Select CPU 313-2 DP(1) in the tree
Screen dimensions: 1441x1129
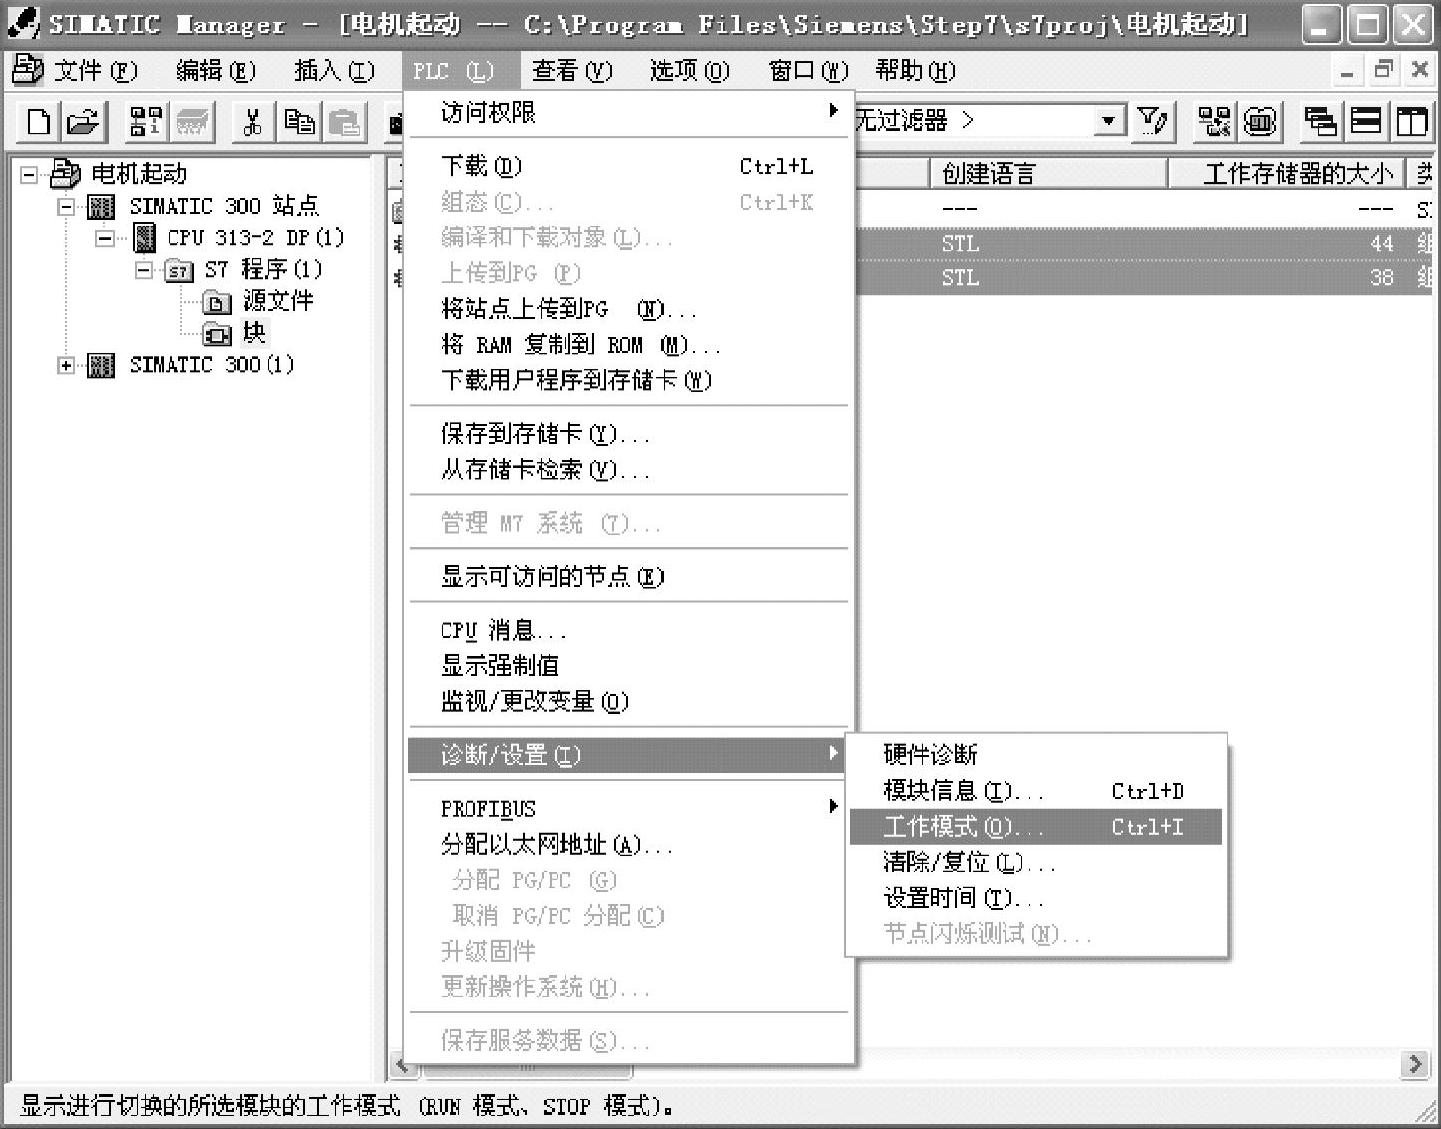click(255, 238)
